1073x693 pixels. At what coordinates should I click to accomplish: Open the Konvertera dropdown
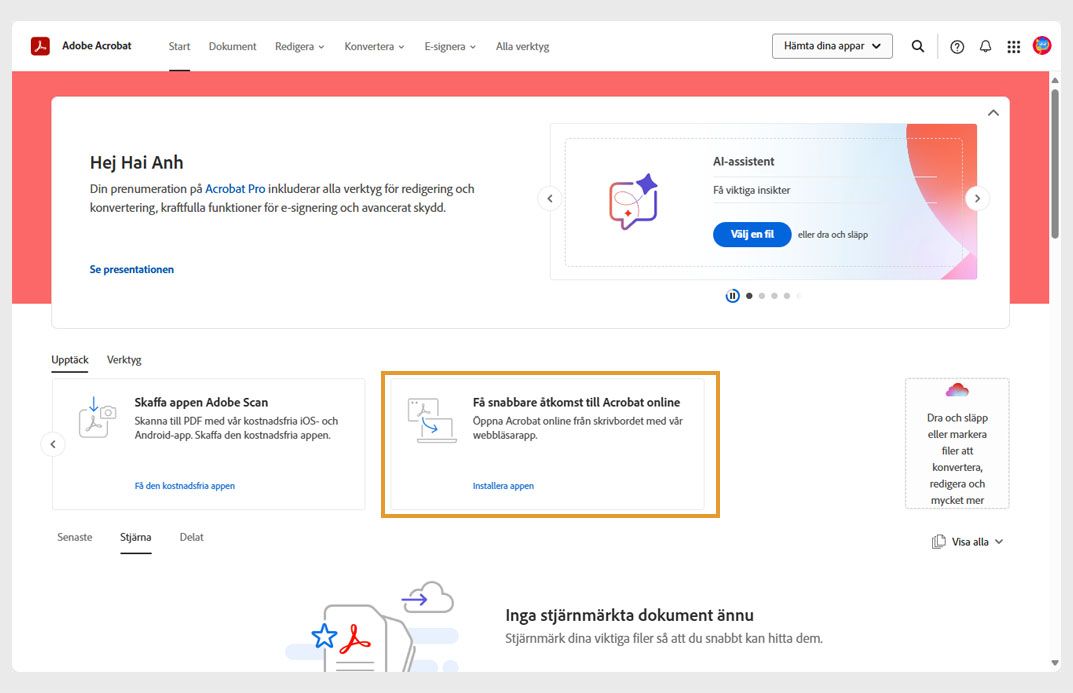tap(373, 46)
